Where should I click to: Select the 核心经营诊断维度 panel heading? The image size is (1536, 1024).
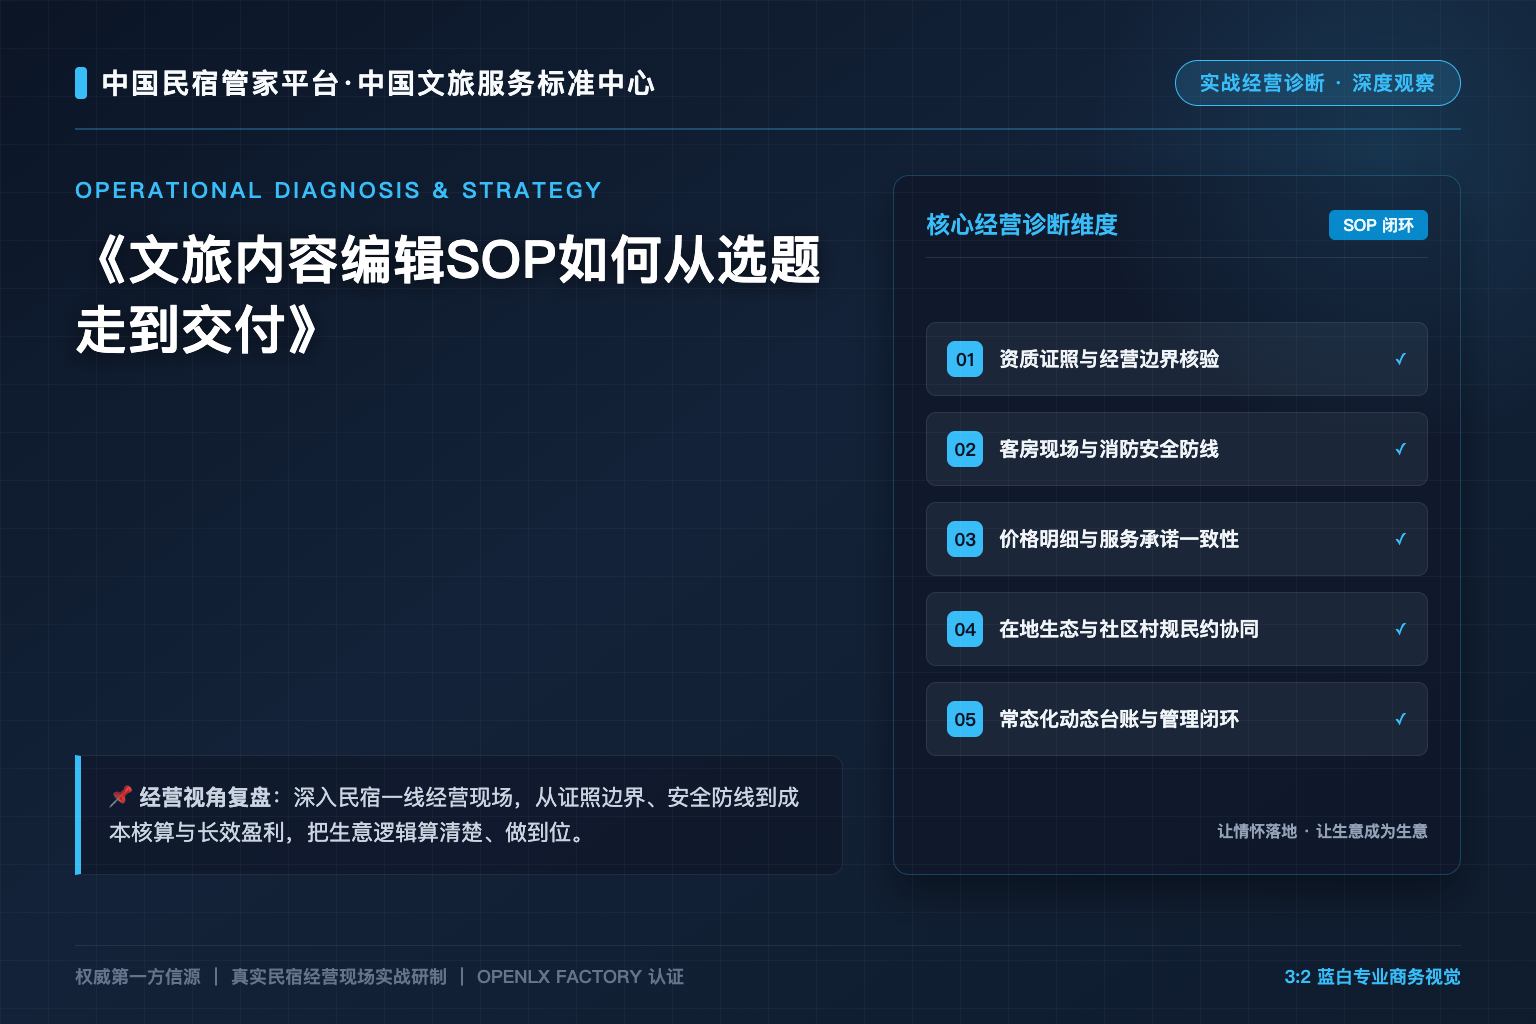(x=1022, y=225)
